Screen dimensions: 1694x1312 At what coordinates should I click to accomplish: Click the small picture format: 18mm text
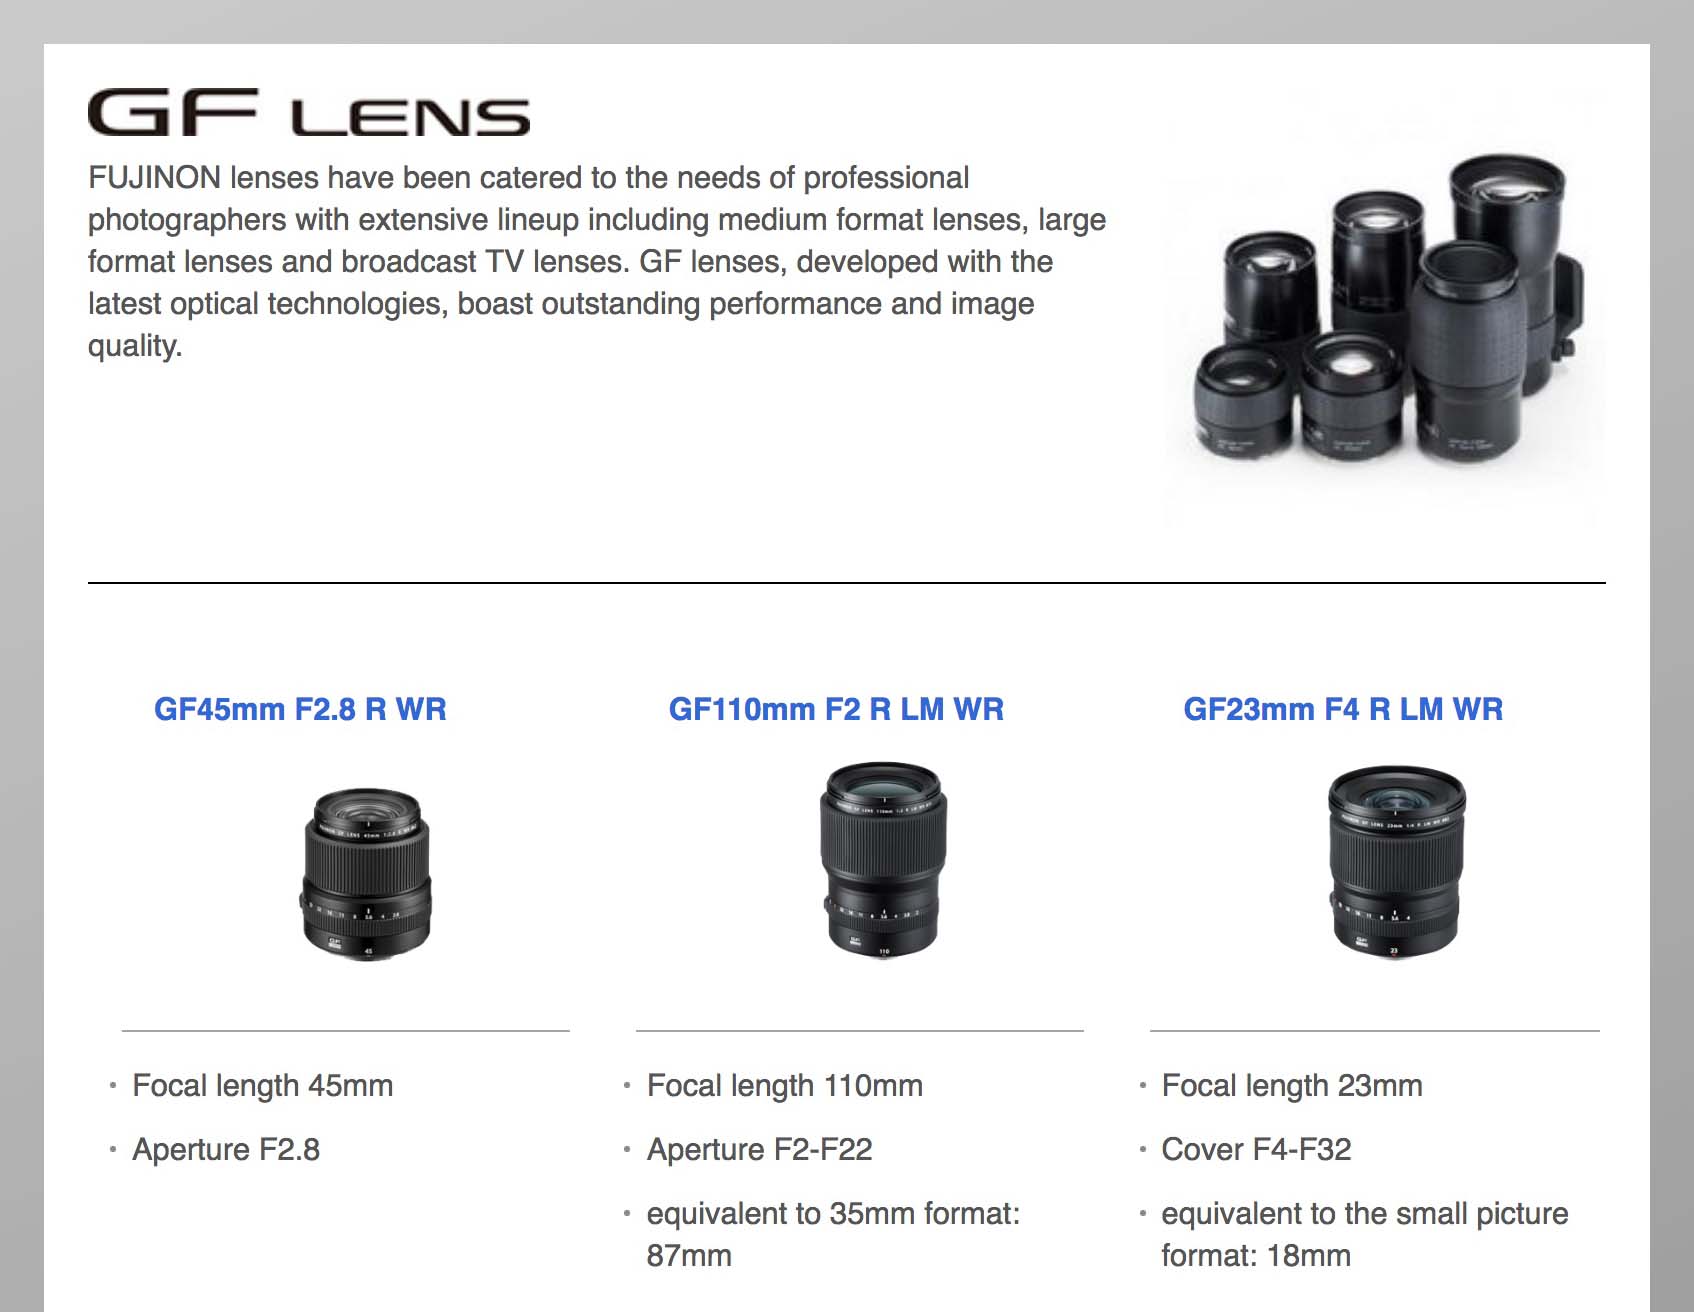pos(1364,1234)
